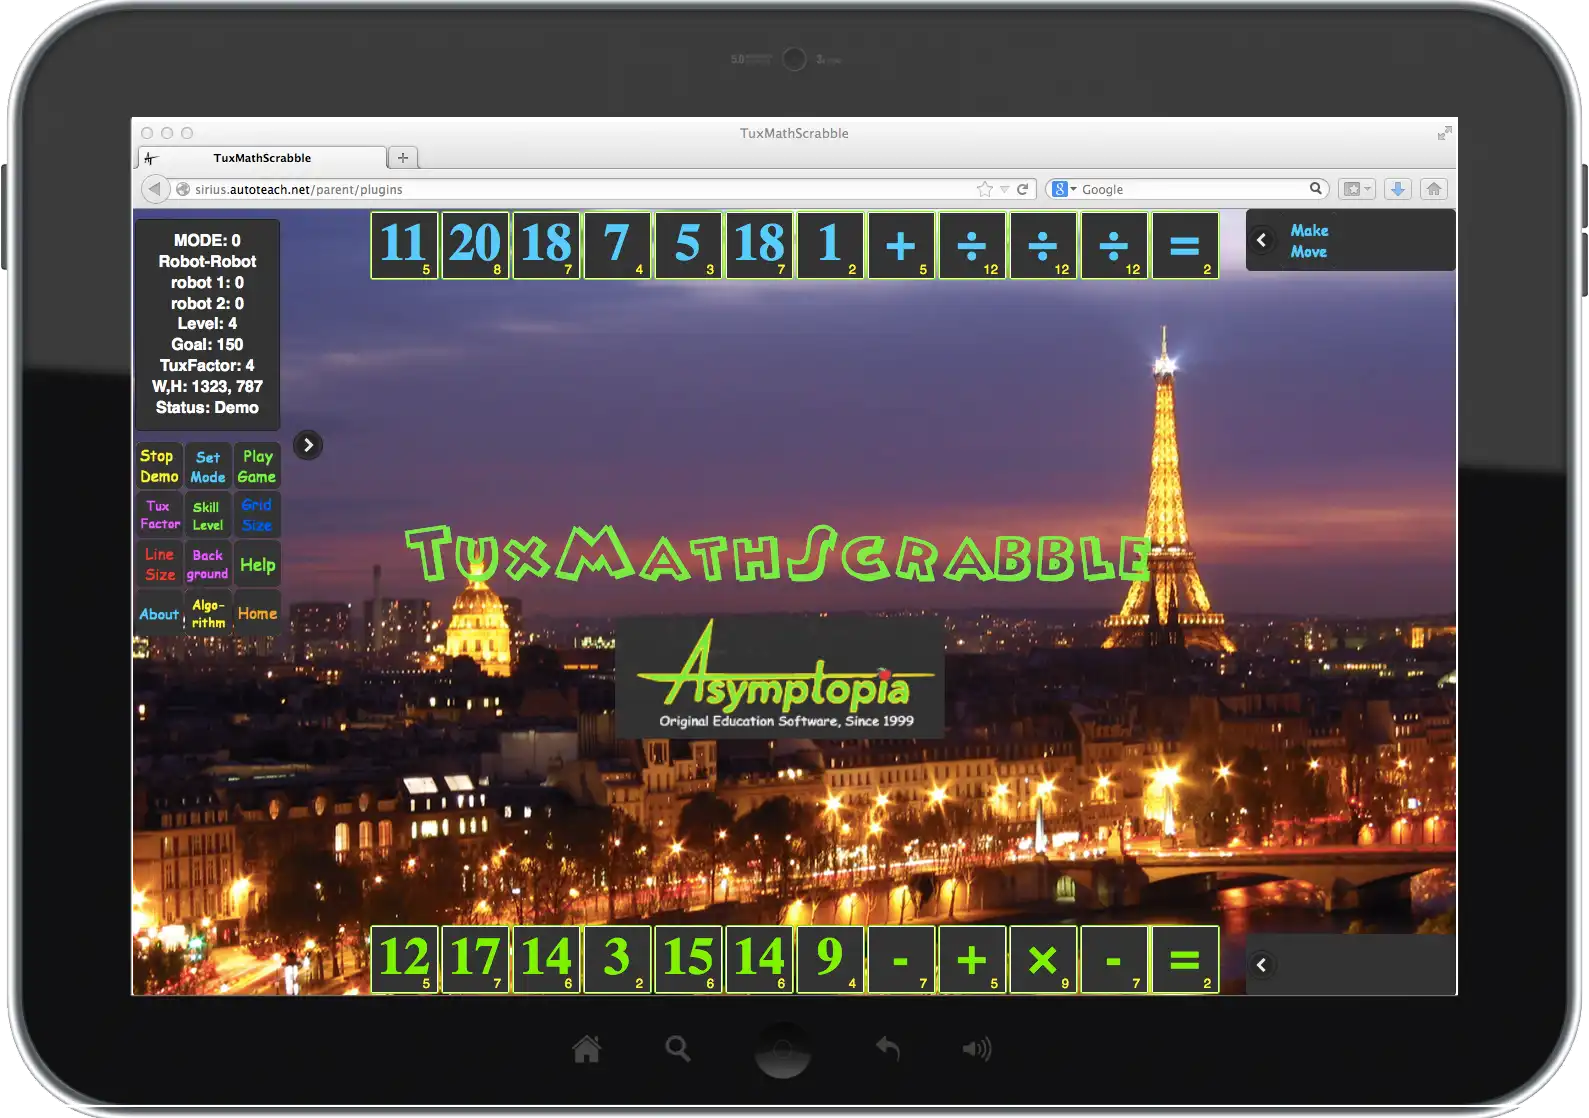The image size is (1589, 1118).
Task: Select the green tile 17 in bottom rack
Action: pos(475,959)
